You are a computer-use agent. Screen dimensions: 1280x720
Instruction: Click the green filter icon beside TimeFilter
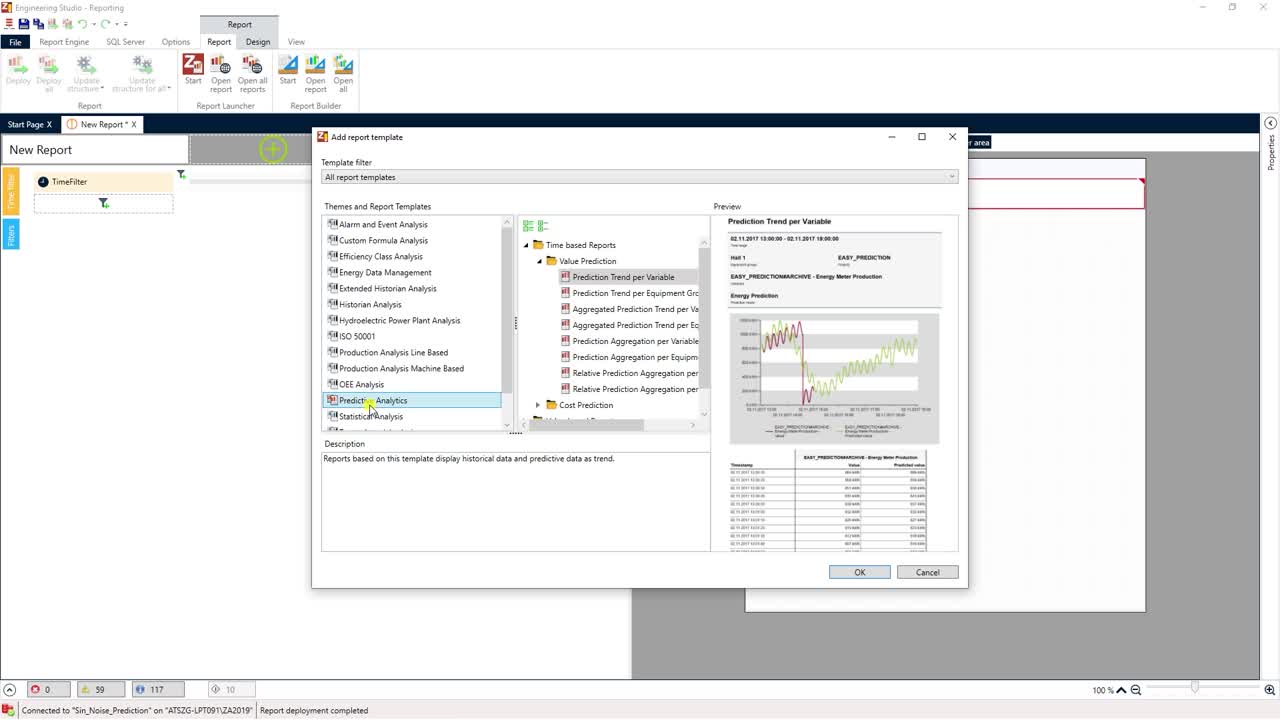coord(181,175)
